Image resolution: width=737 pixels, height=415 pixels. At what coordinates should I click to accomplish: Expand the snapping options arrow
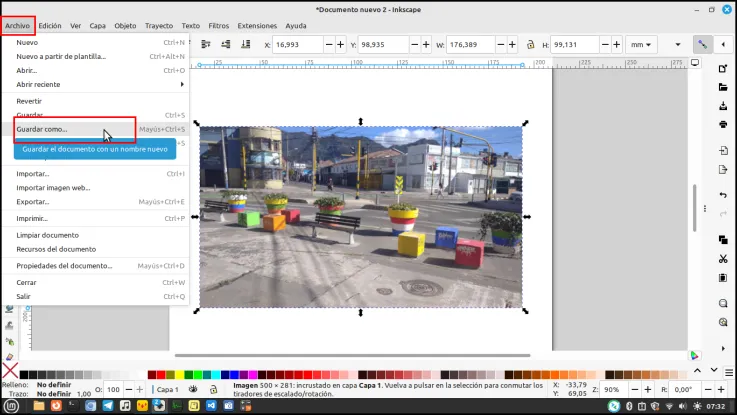click(723, 45)
